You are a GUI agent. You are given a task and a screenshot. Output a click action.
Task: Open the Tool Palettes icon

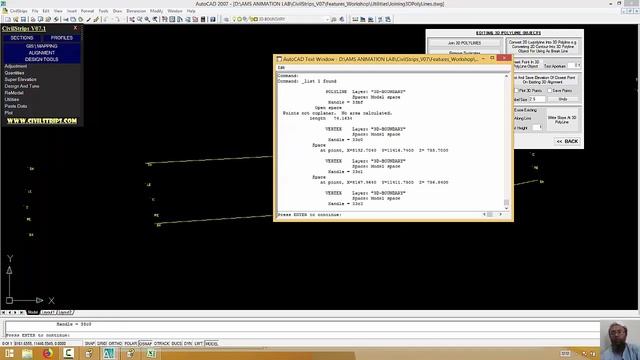click(x=180, y=19)
